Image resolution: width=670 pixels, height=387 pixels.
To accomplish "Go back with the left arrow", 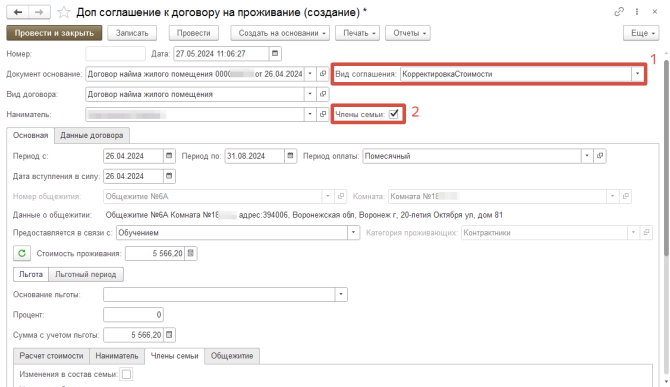I will 18,12.
